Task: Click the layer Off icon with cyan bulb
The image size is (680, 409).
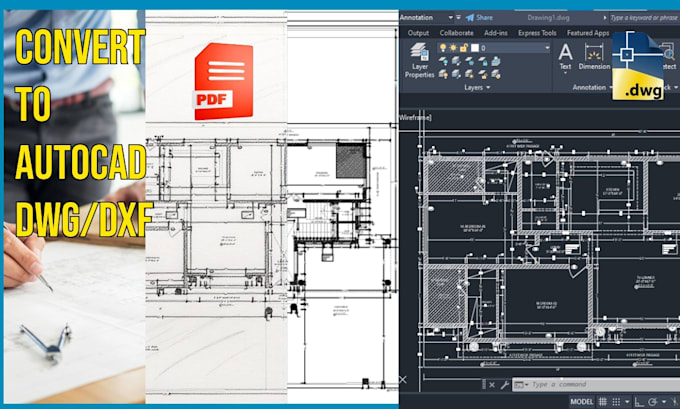Action: click(443, 61)
